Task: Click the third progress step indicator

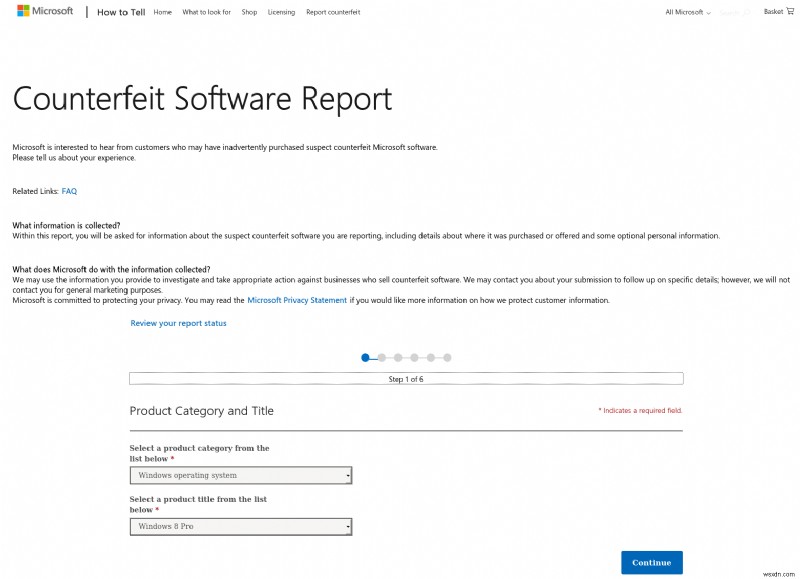Action: 397,357
